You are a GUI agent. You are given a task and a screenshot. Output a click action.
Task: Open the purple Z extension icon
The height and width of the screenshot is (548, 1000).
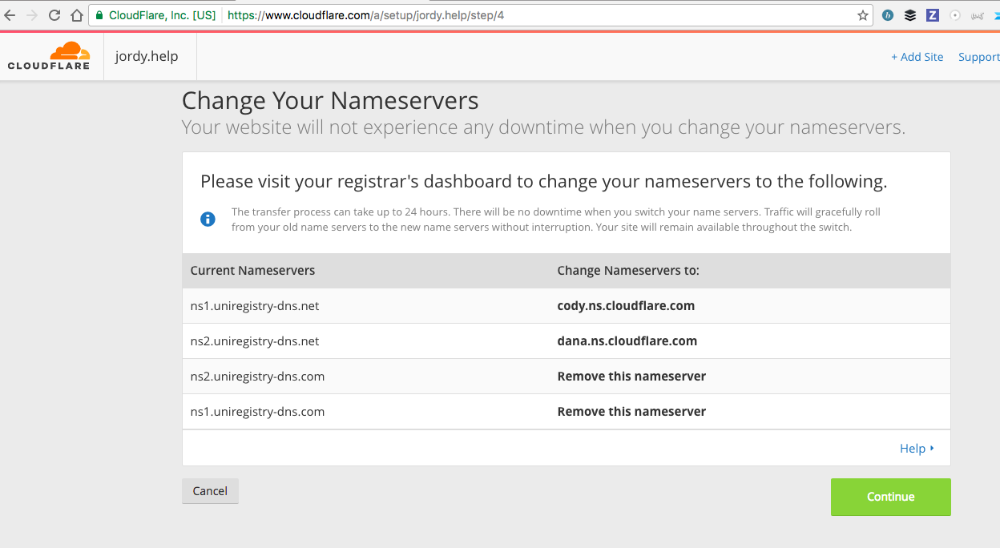coord(932,15)
